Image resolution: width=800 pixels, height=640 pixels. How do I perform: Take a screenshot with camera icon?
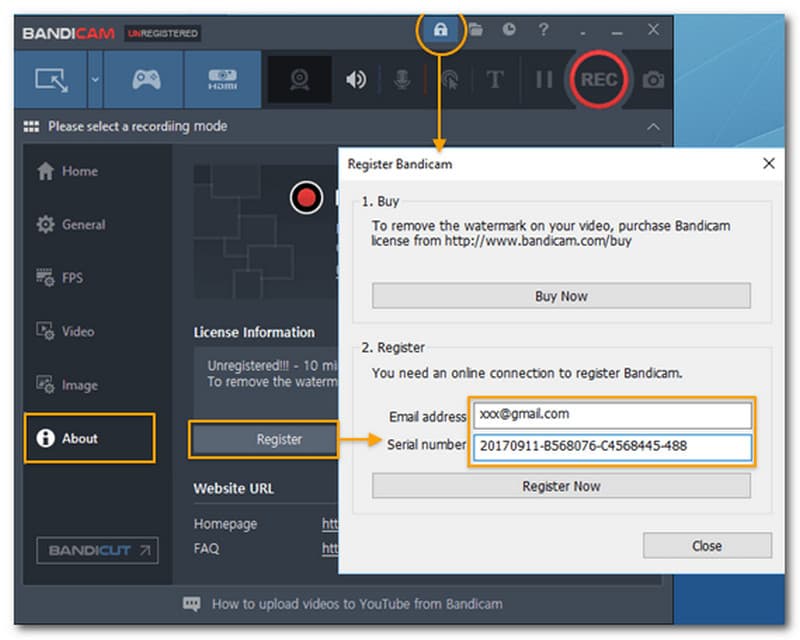653,80
